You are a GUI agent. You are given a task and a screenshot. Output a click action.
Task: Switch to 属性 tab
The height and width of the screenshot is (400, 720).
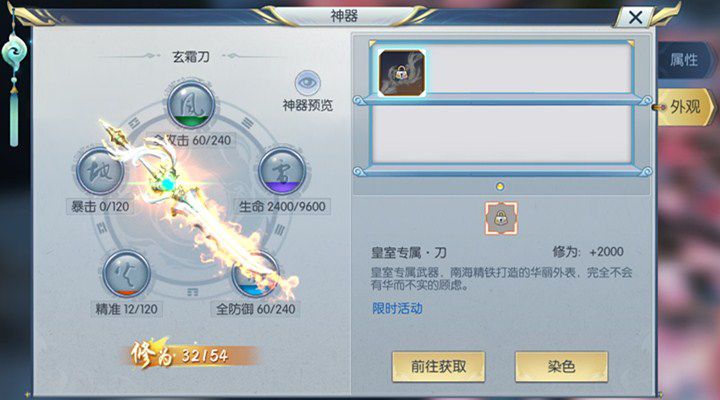(684, 60)
